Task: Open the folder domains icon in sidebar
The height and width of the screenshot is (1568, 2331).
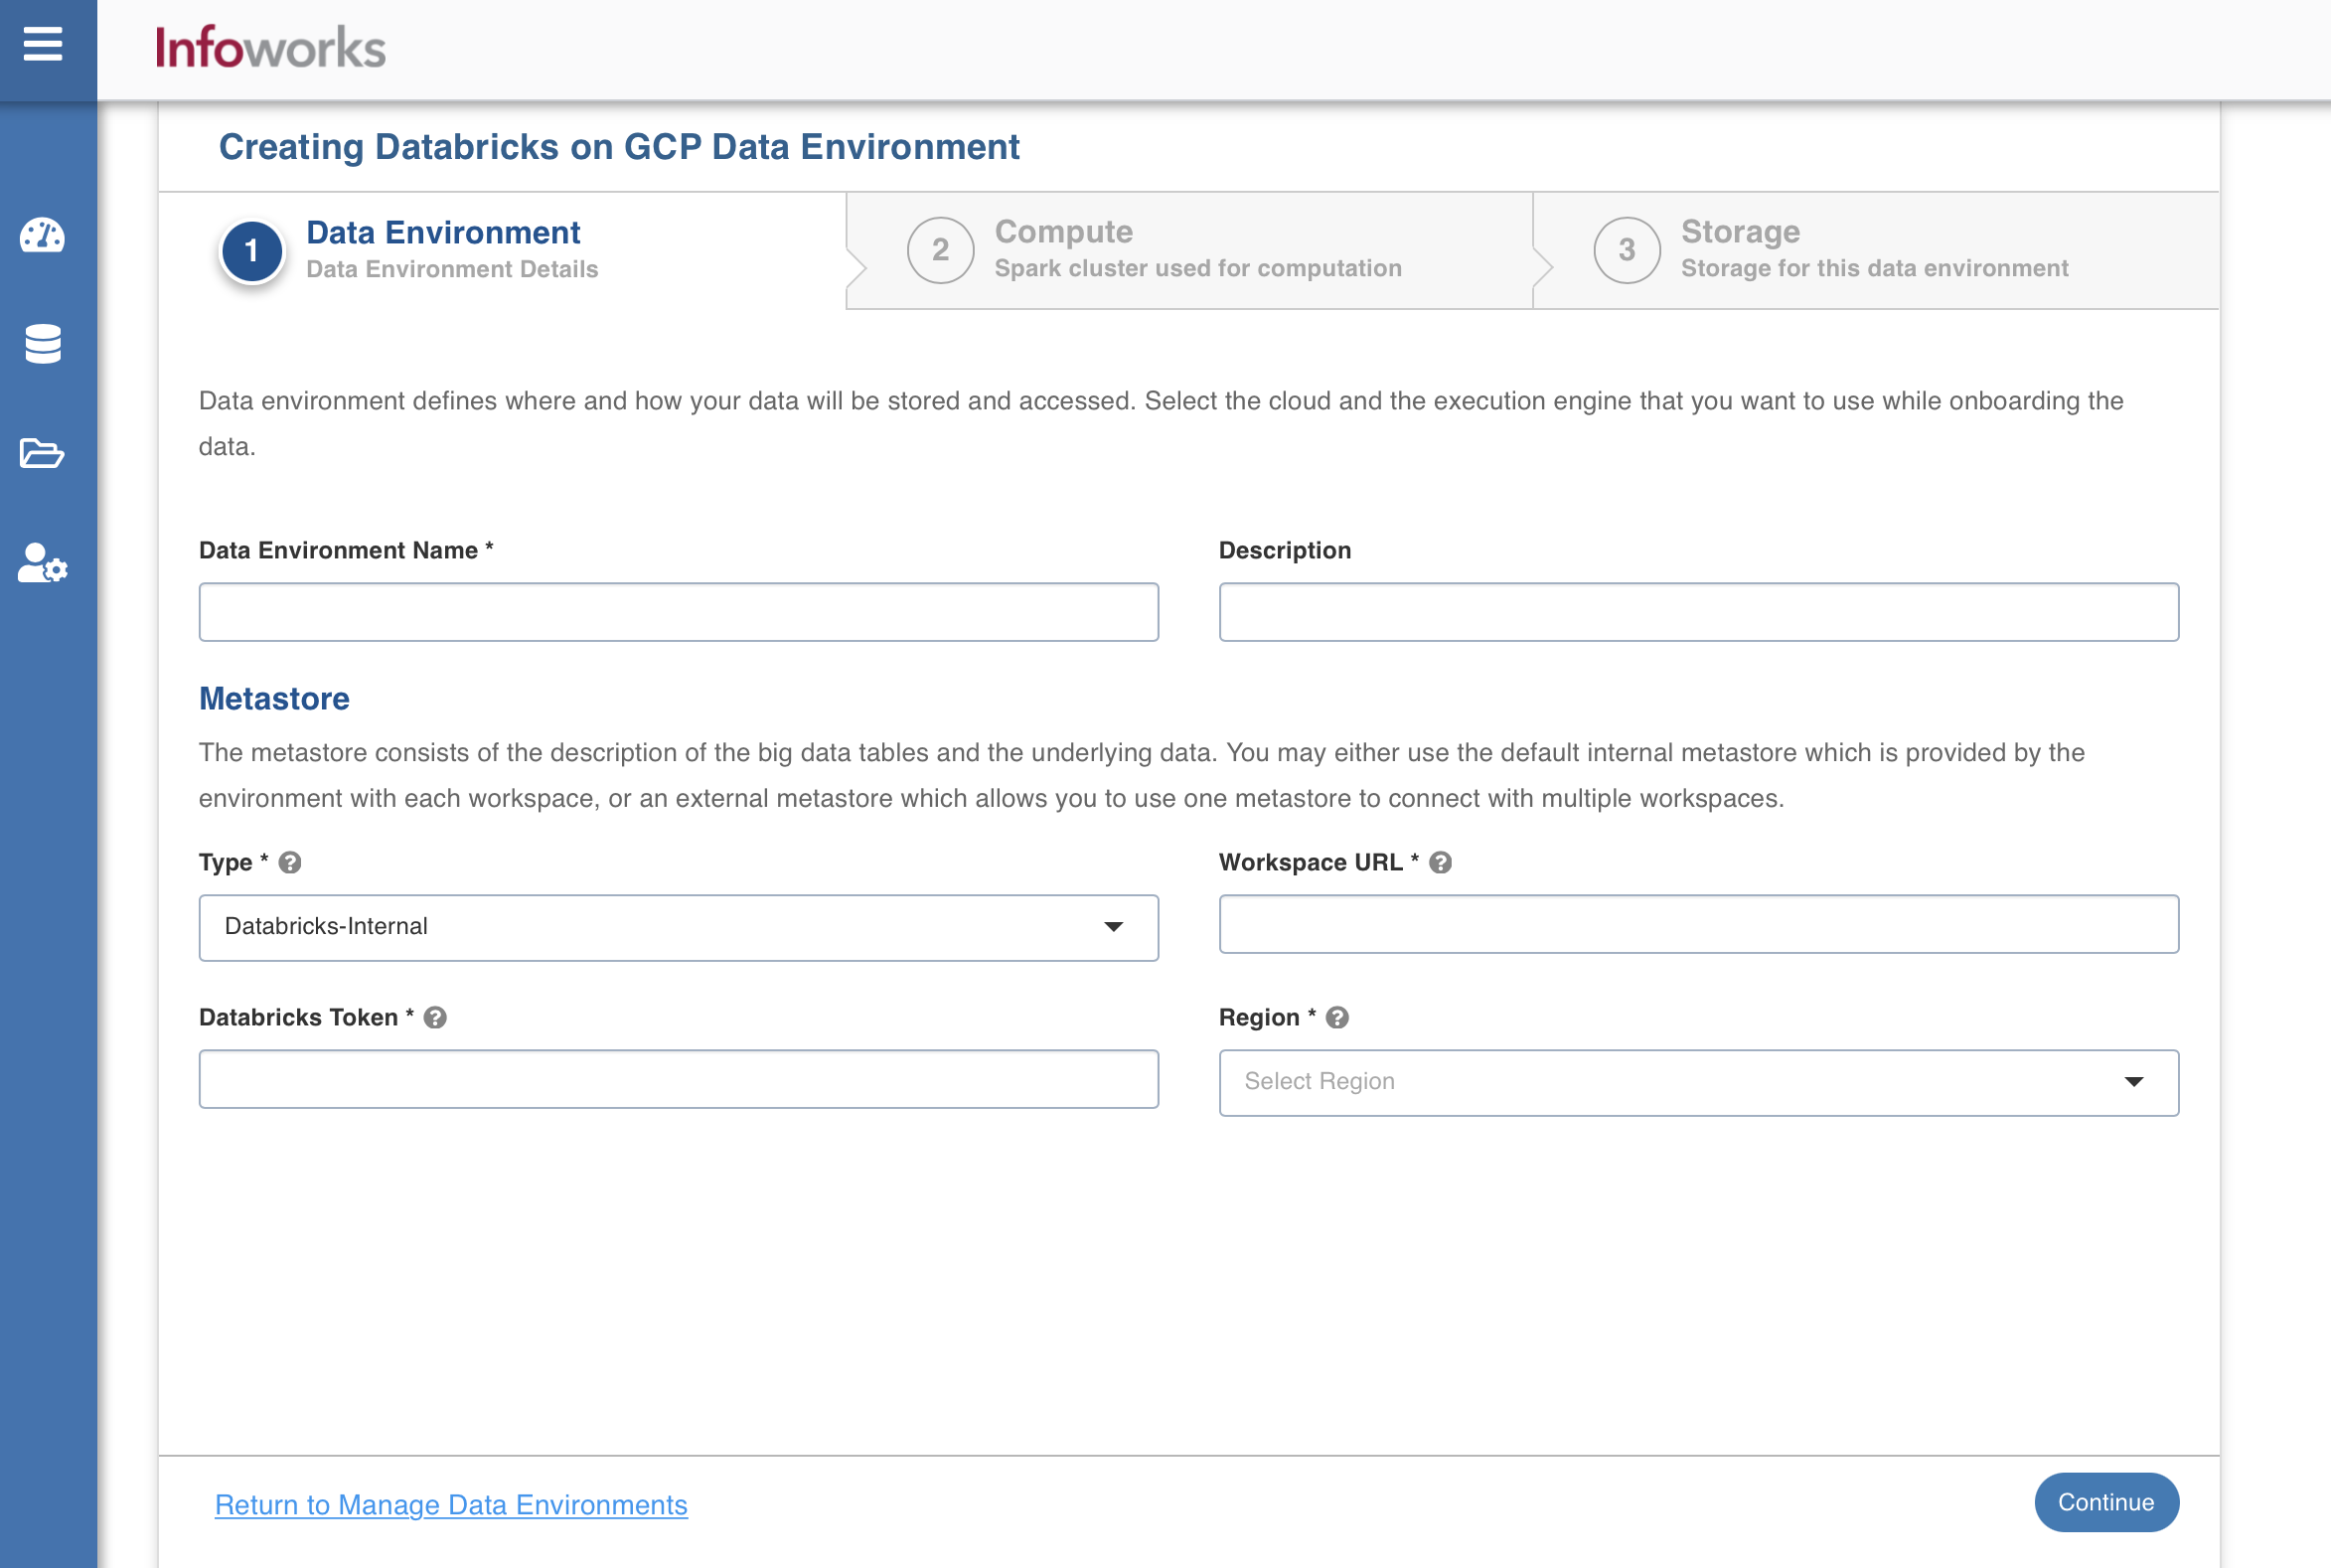Action: click(43, 453)
